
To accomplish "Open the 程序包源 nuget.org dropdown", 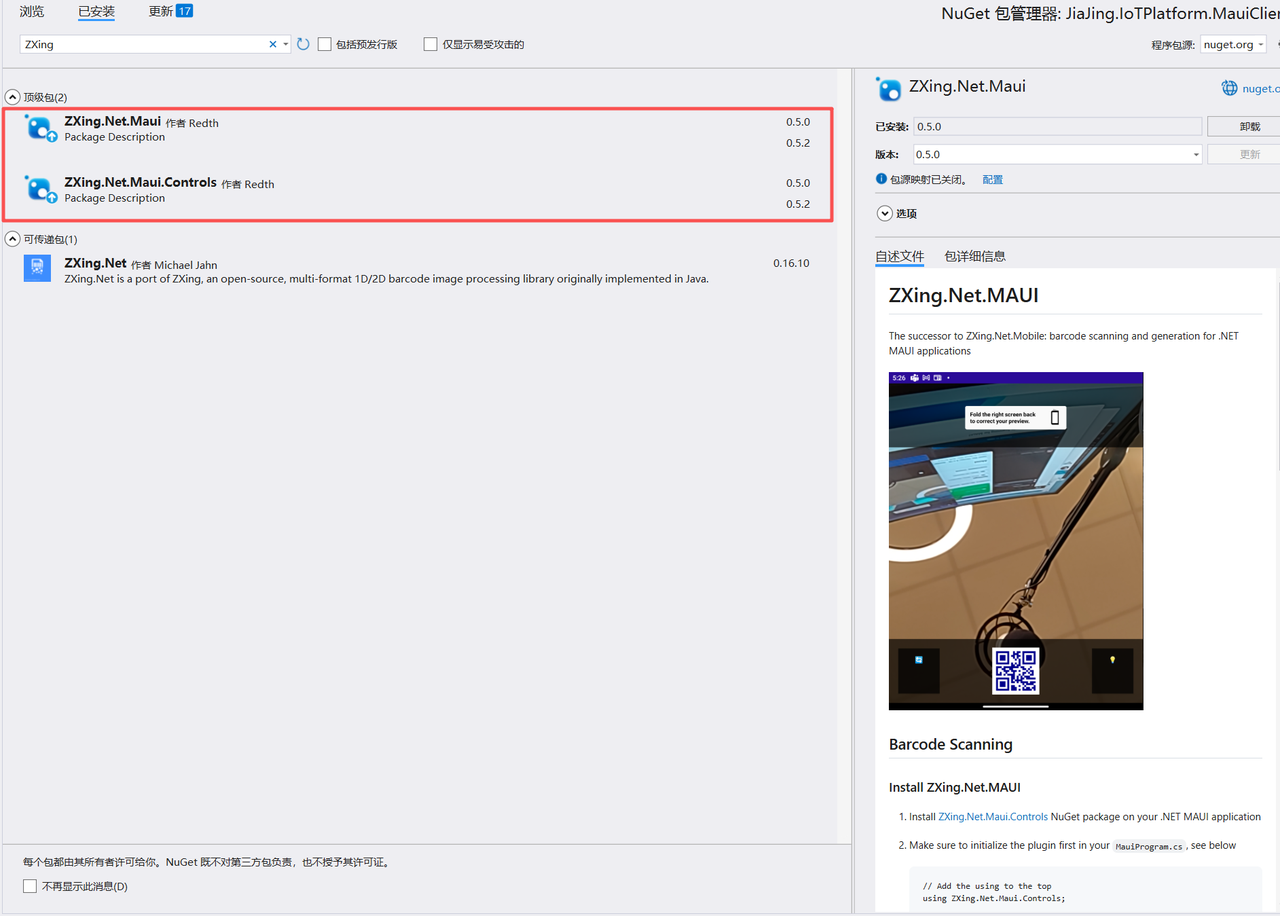I will (x=1233, y=45).
